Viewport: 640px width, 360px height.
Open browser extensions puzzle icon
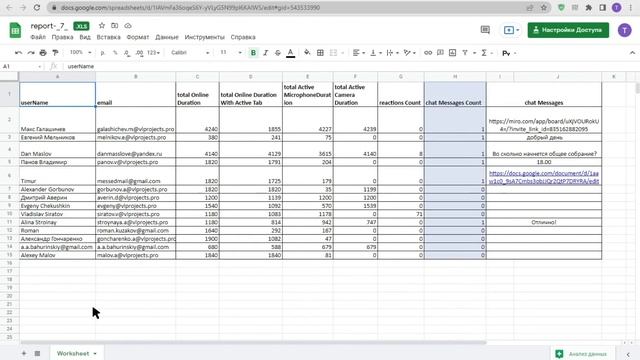click(x=589, y=7)
